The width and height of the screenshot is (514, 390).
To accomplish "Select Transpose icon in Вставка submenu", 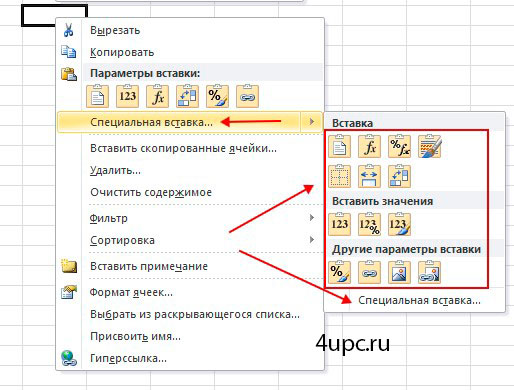I will tap(399, 176).
